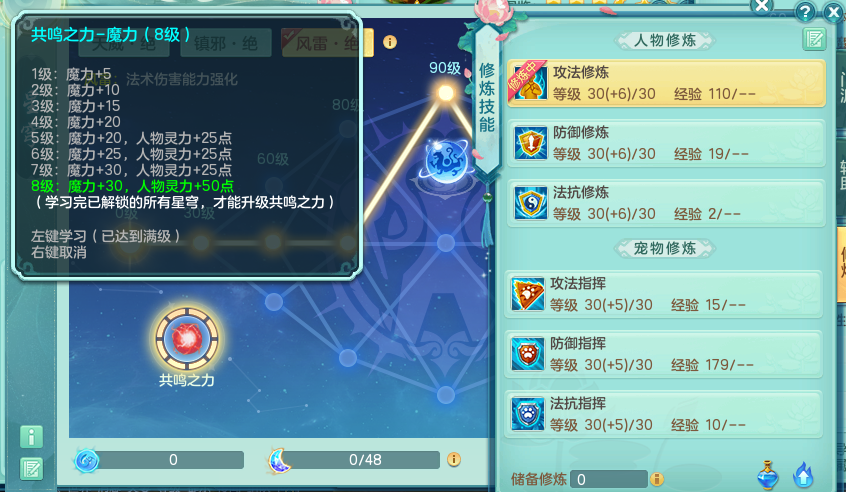Select the blue dragon orb node
The width and height of the screenshot is (846, 492).
(446, 161)
